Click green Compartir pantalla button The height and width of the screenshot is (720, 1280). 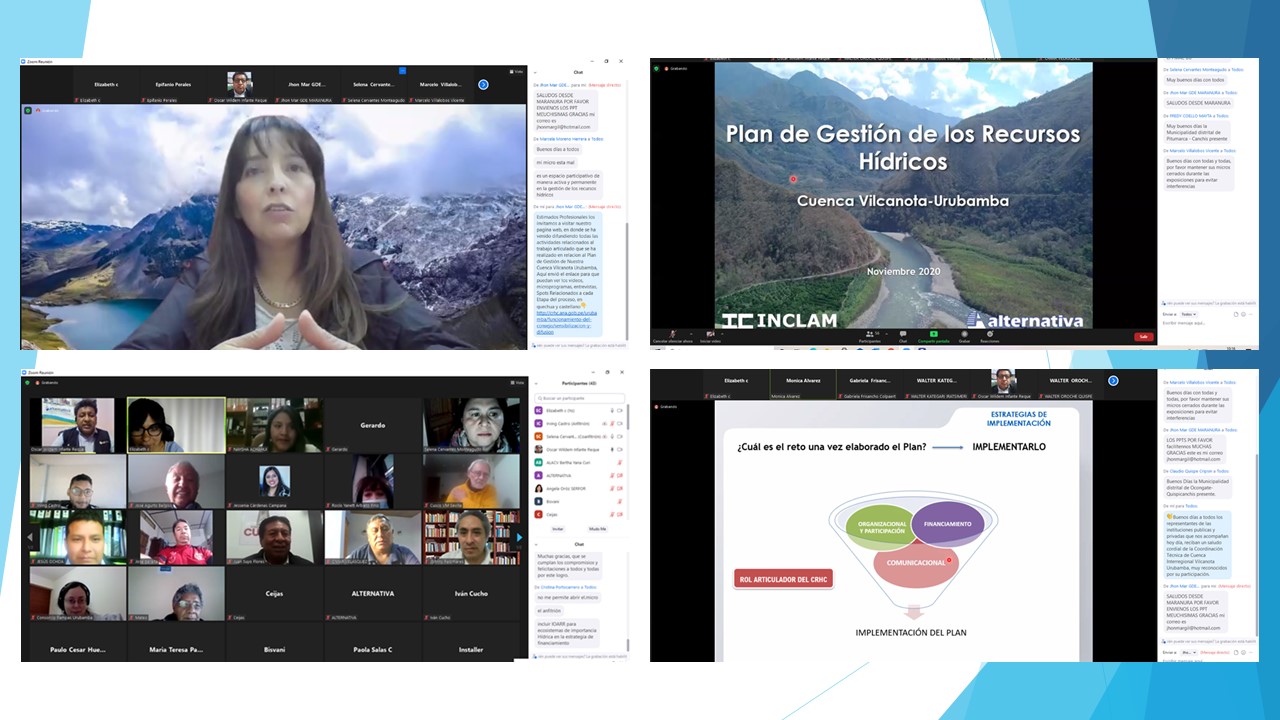933,335
